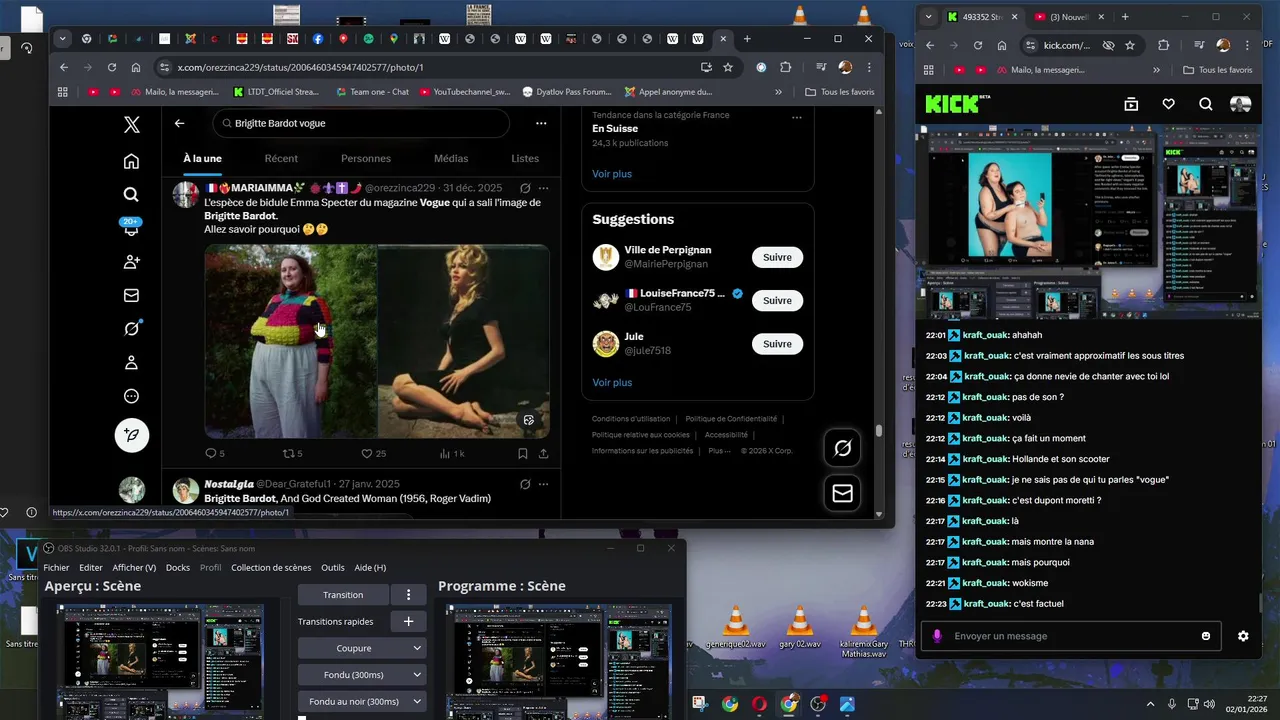1280x720 pixels.
Task: Open emoji picker in Kick chat box
Action: point(1206,636)
